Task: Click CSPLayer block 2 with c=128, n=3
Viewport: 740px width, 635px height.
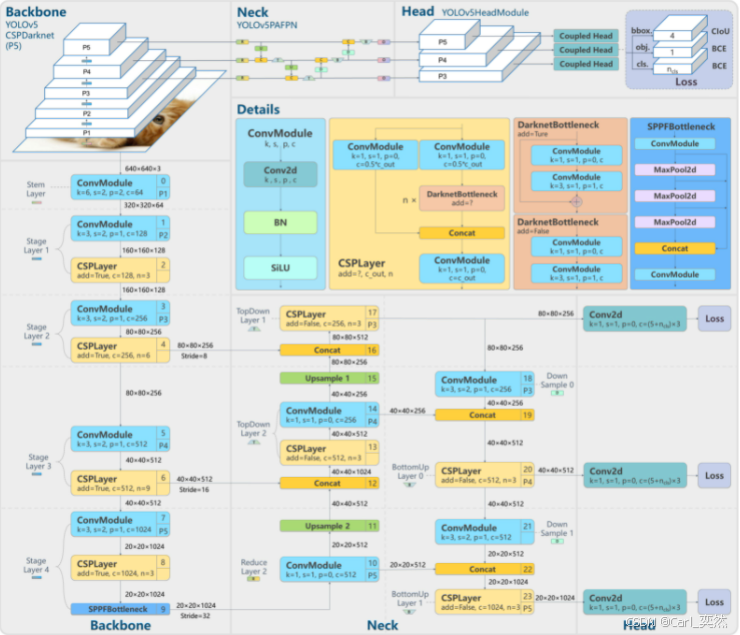Action: point(120,270)
